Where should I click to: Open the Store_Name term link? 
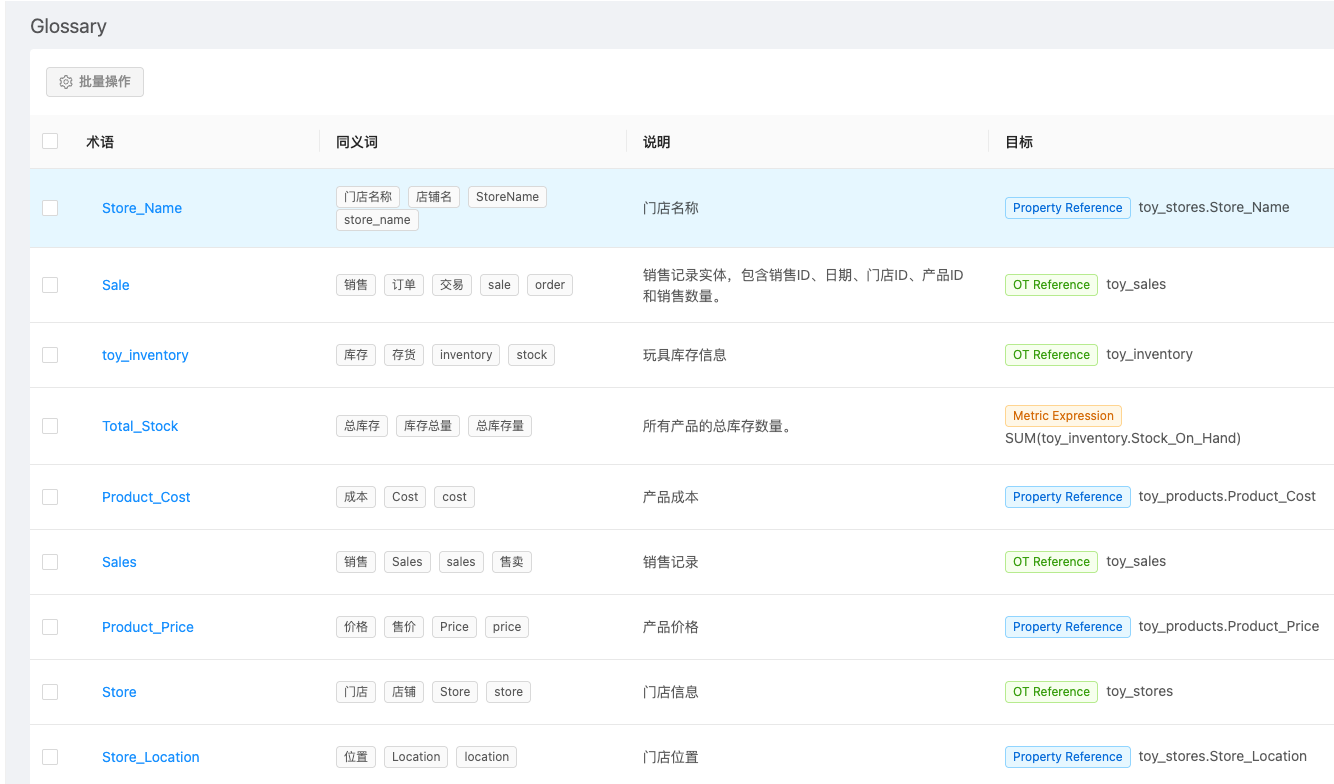pyautogui.click(x=142, y=208)
